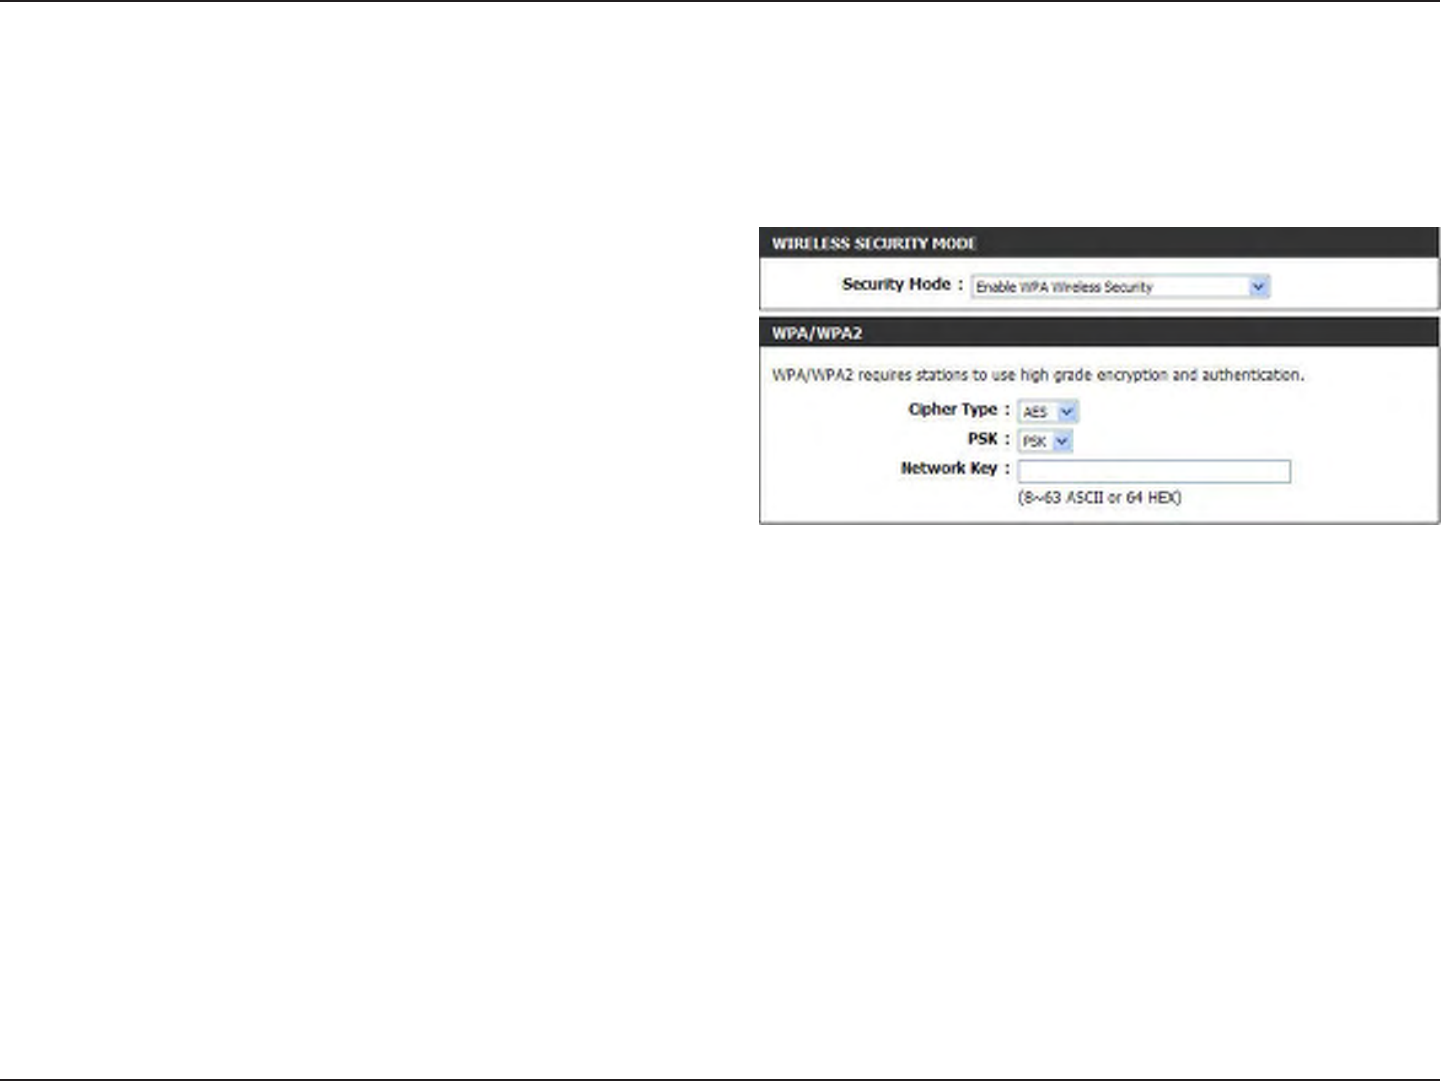The width and height of the screenshot is (1441, 1081).
Task: Click the 8~63 ASCII or 64 HEX hint
Action: pyautogui.click(x=1099, y=497)
